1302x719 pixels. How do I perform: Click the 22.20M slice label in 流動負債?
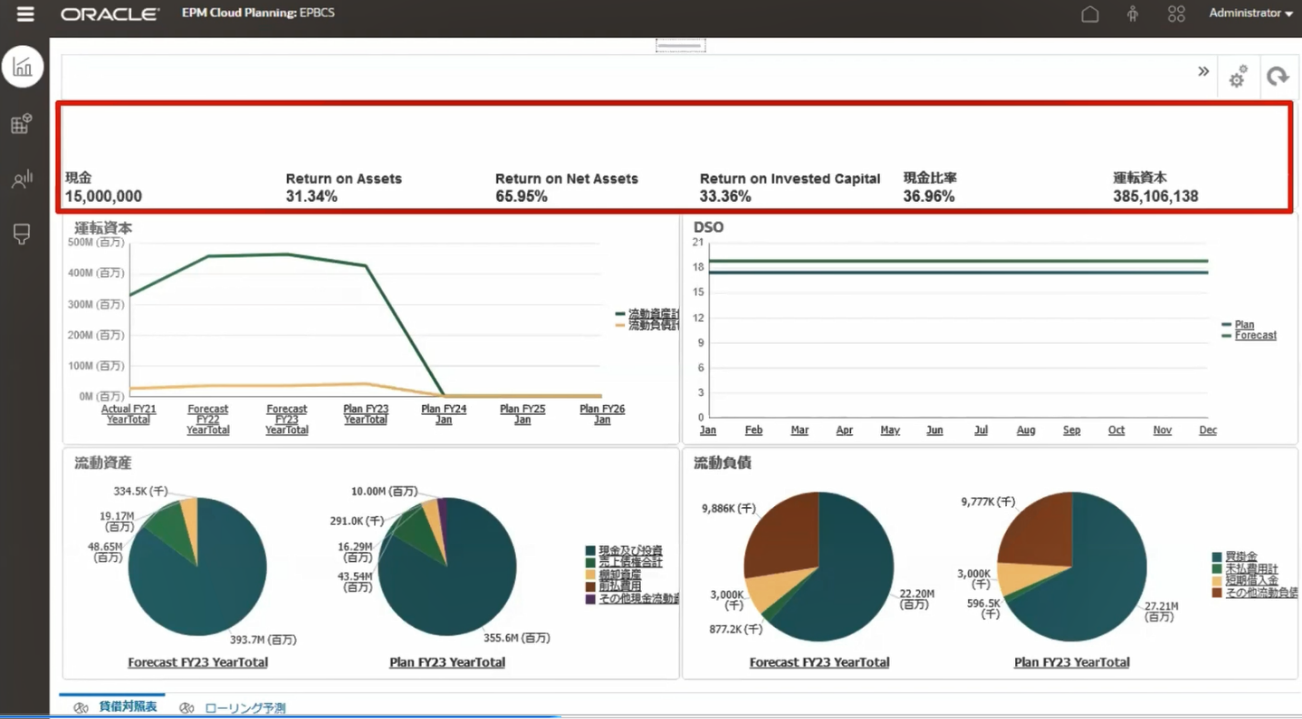coord(917,599)
